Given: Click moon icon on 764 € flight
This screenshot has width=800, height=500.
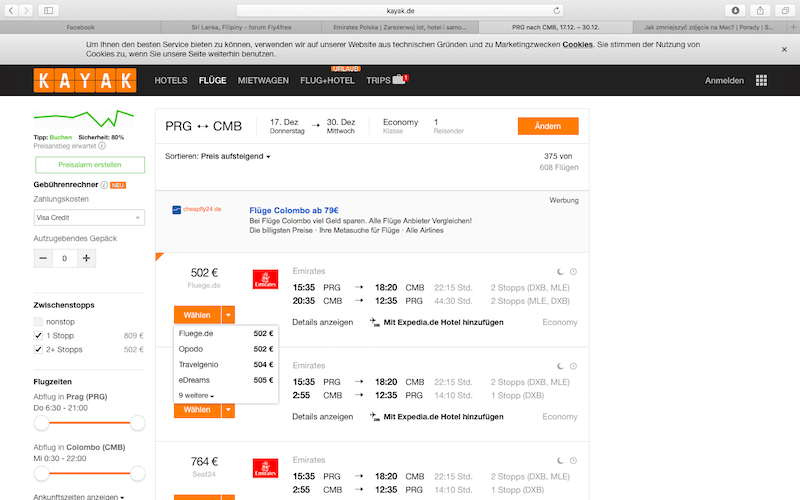Looking at the screenshot, I should 560,461.
